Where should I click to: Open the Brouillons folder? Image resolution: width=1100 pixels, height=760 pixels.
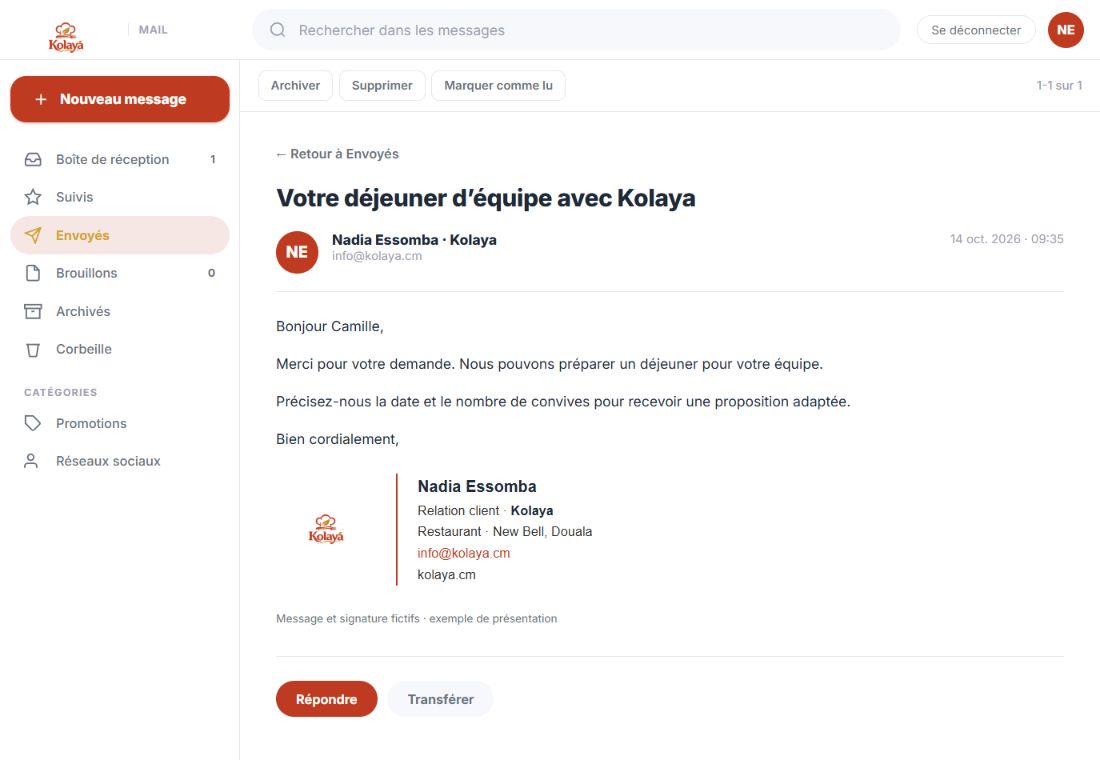click(120, 273)
